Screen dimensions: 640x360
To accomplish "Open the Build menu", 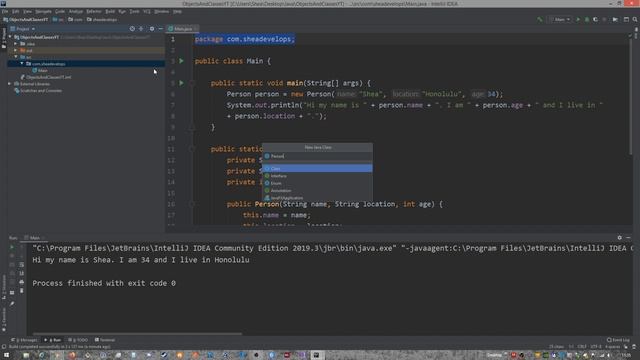I will [x=110, y=11].
